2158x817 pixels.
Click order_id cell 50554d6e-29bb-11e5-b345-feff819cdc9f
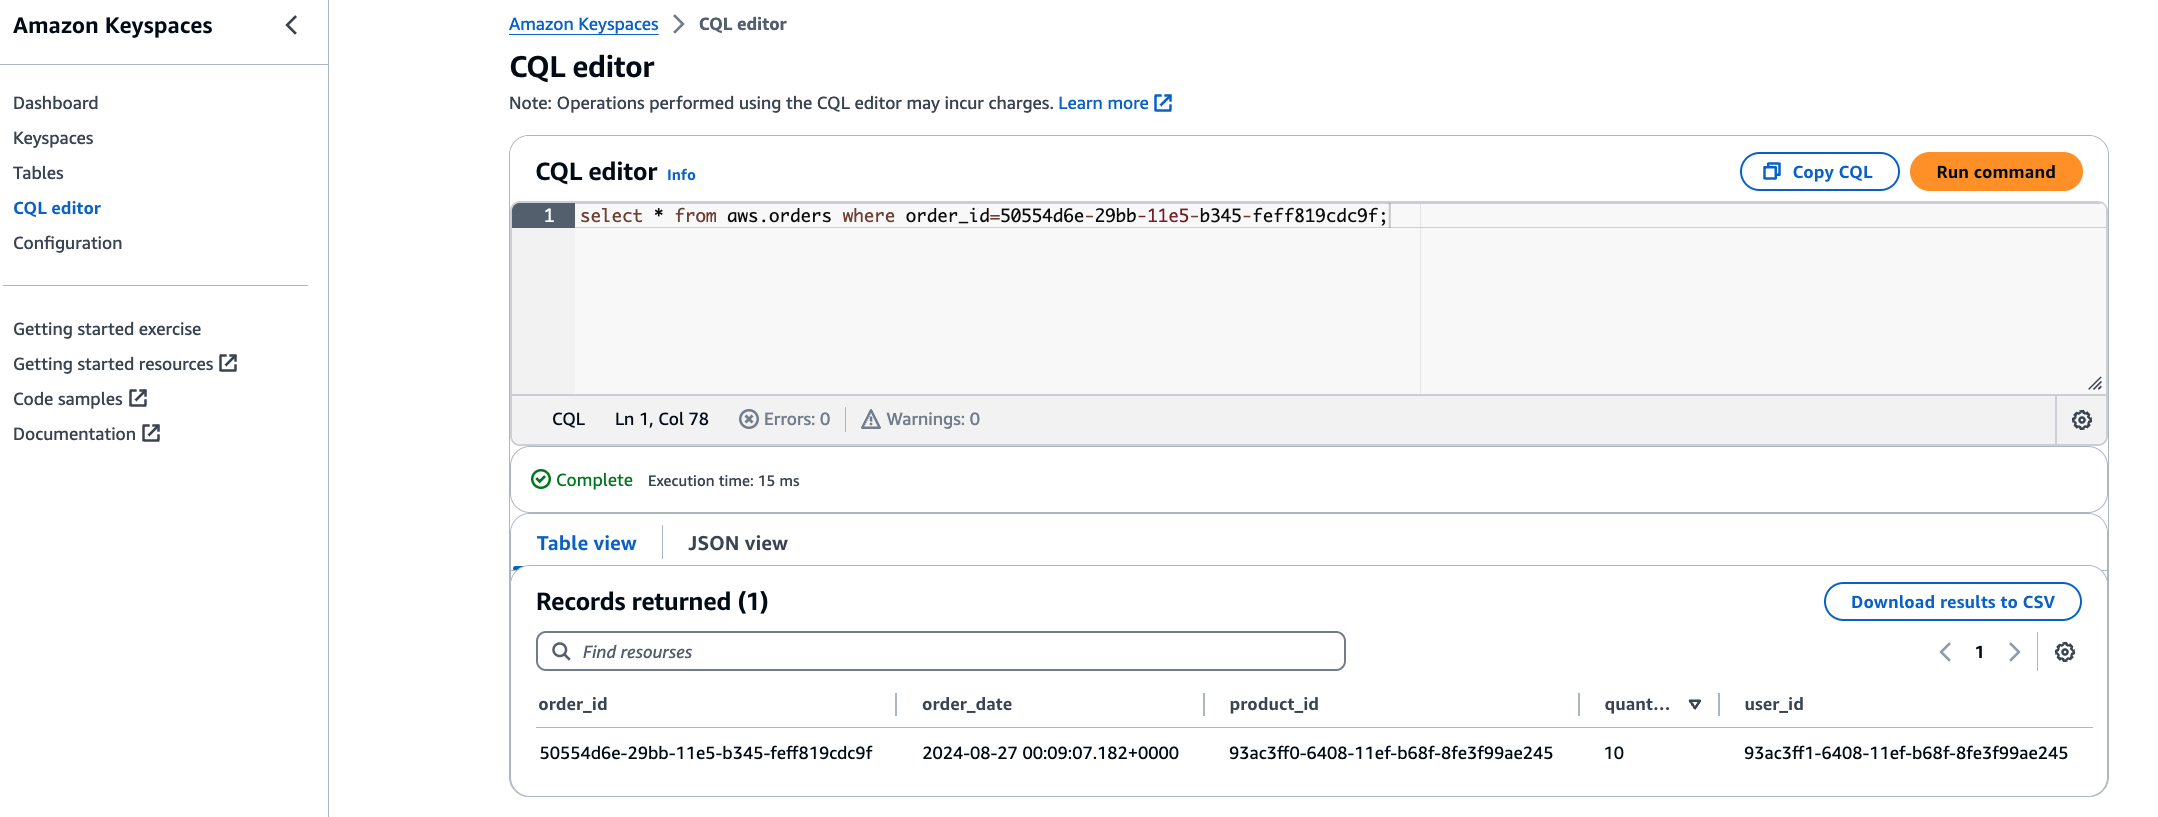point(706,753)
